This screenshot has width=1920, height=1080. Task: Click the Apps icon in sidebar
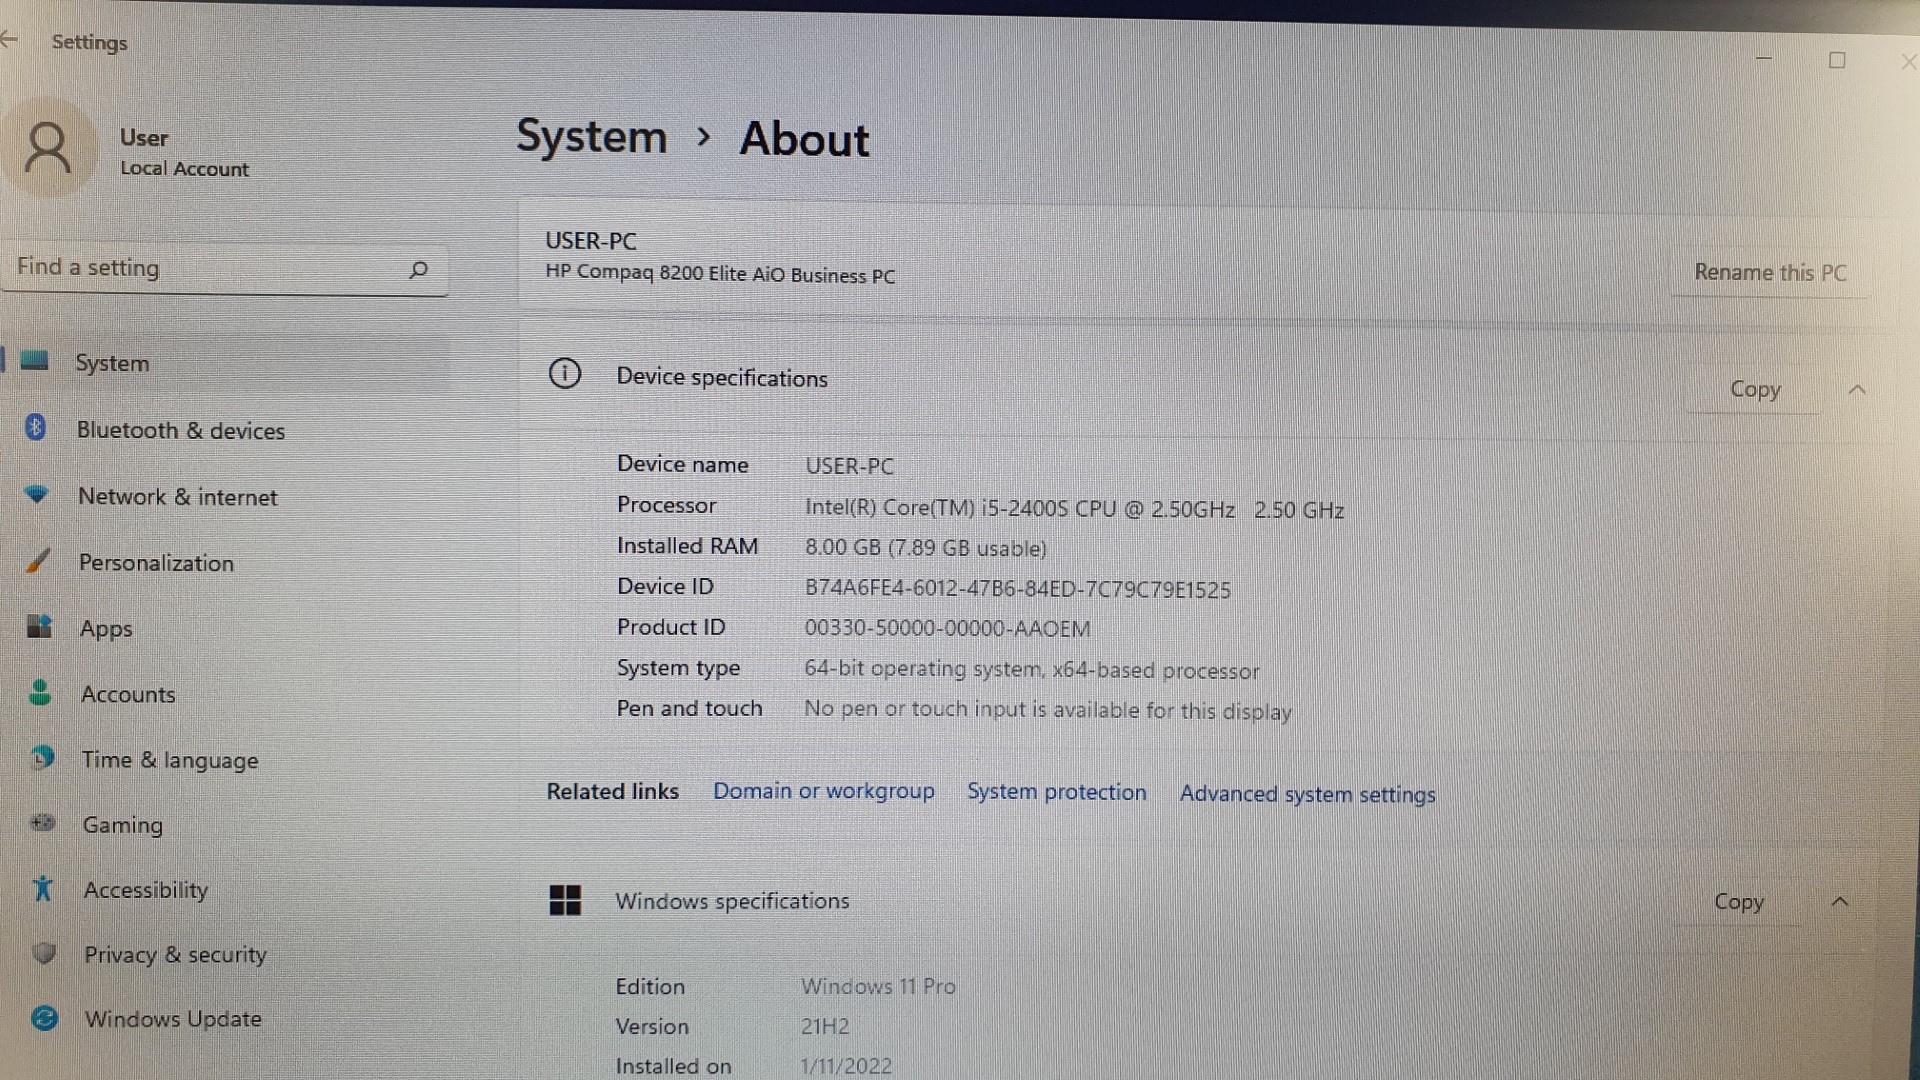tap(39, 626)
